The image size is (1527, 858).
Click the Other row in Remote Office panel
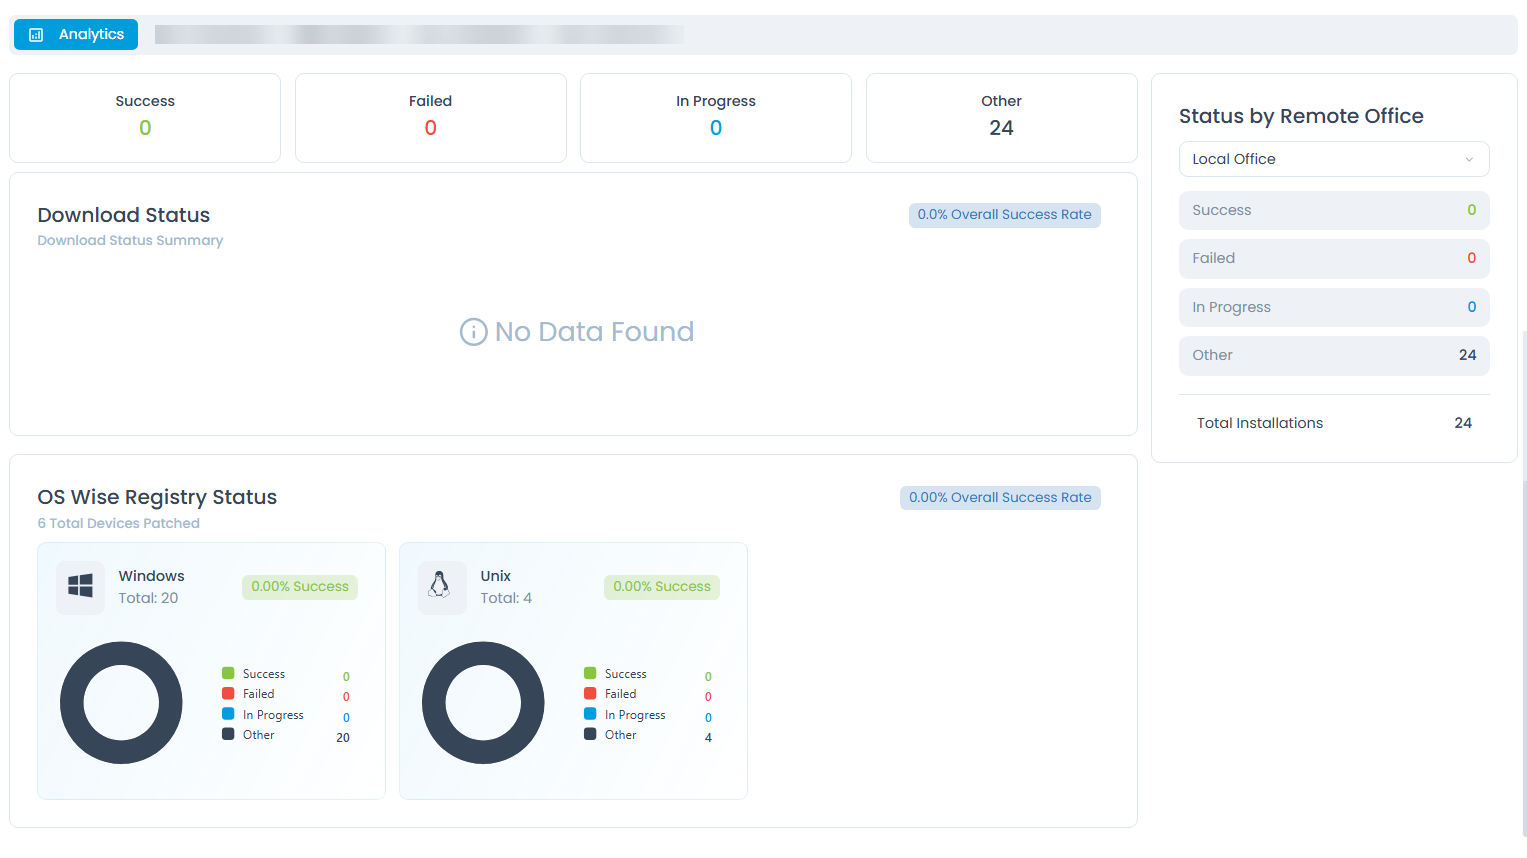point(1333,356)
